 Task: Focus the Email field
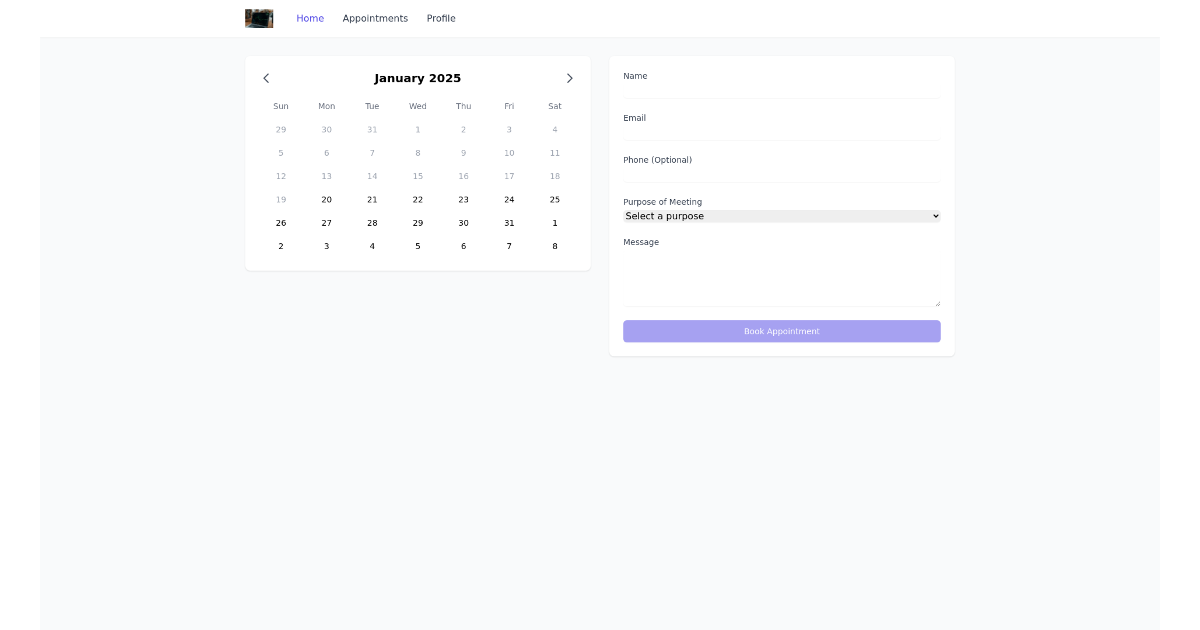coord(781,130)
